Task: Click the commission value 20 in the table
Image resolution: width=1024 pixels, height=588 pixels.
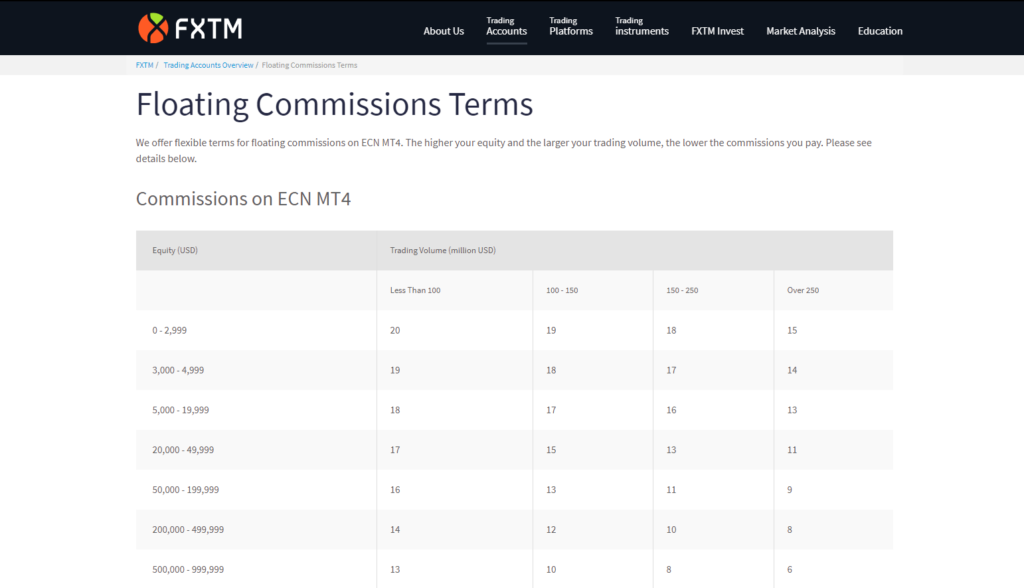Action: point(394,330)
